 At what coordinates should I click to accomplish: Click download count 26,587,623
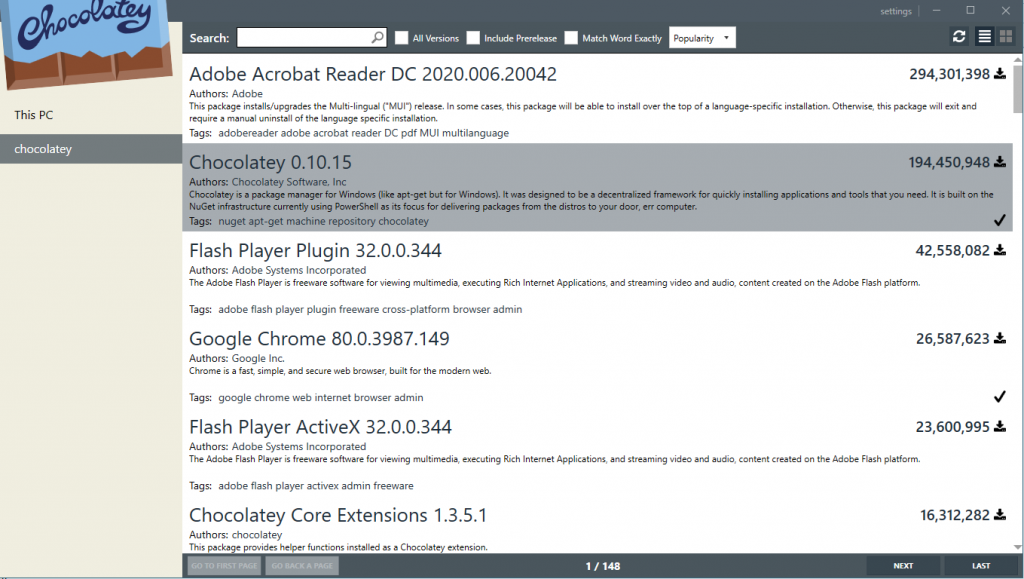click(x=953, y=338)
